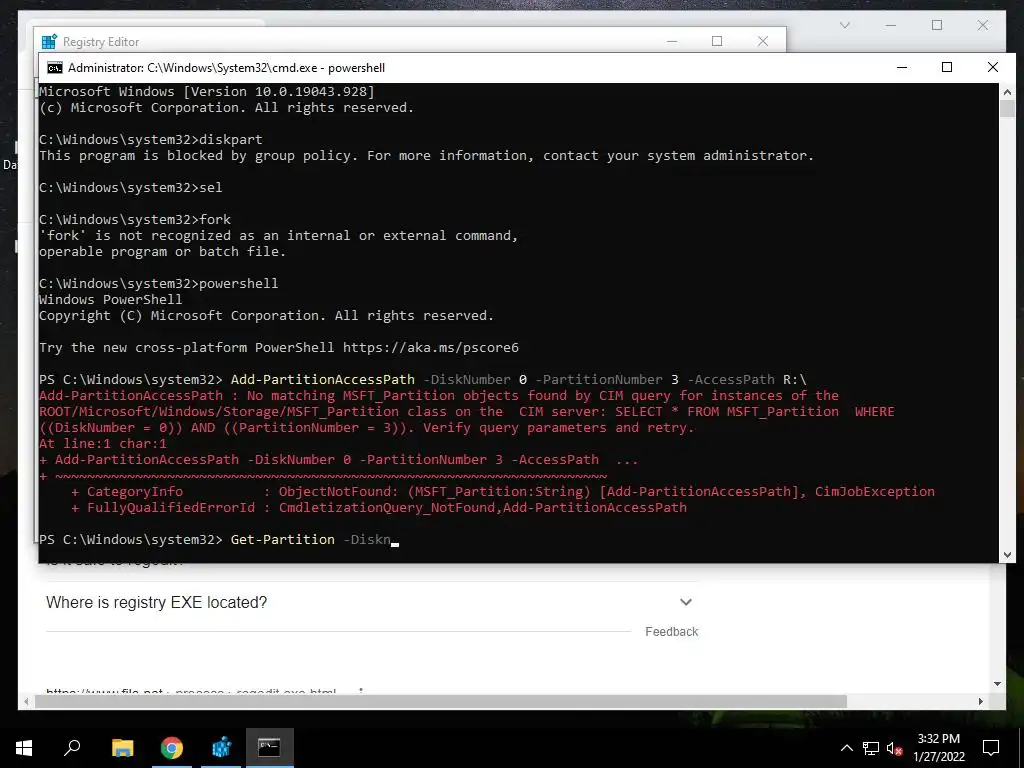Viewport: 1024px width, 768px height.
Task: Close the Registry Editor window
Action: [763, 41]
